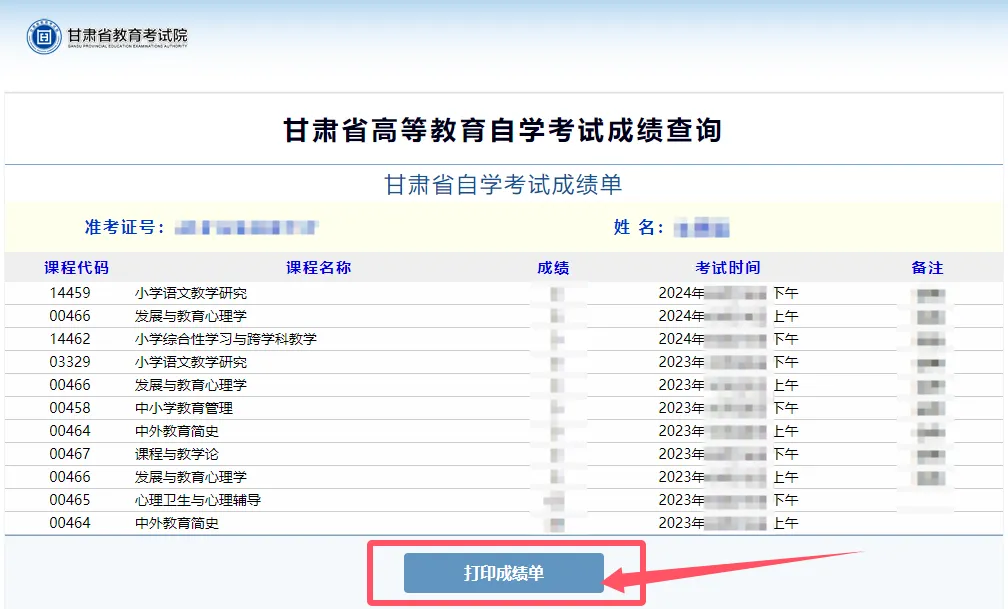
Task: Click the Gansu Education Examinations Authority logo icon
Action: [x=44, y=37]
